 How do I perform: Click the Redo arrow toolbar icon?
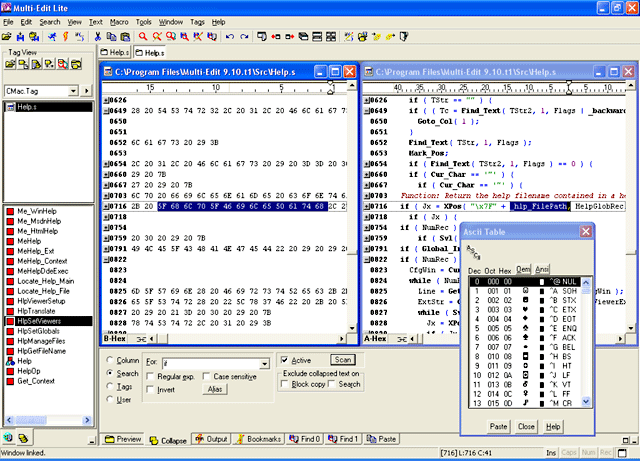pos(244,37)
